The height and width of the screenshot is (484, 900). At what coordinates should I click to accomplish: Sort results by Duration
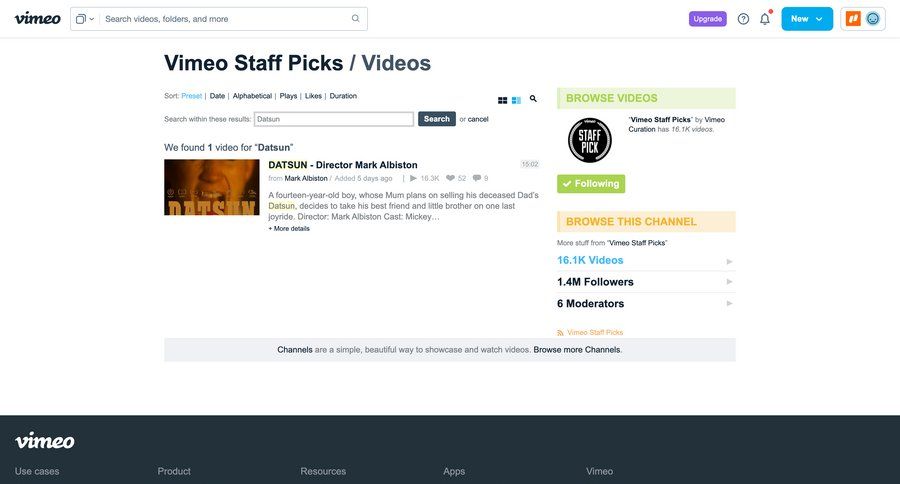(x=343, y=96)
